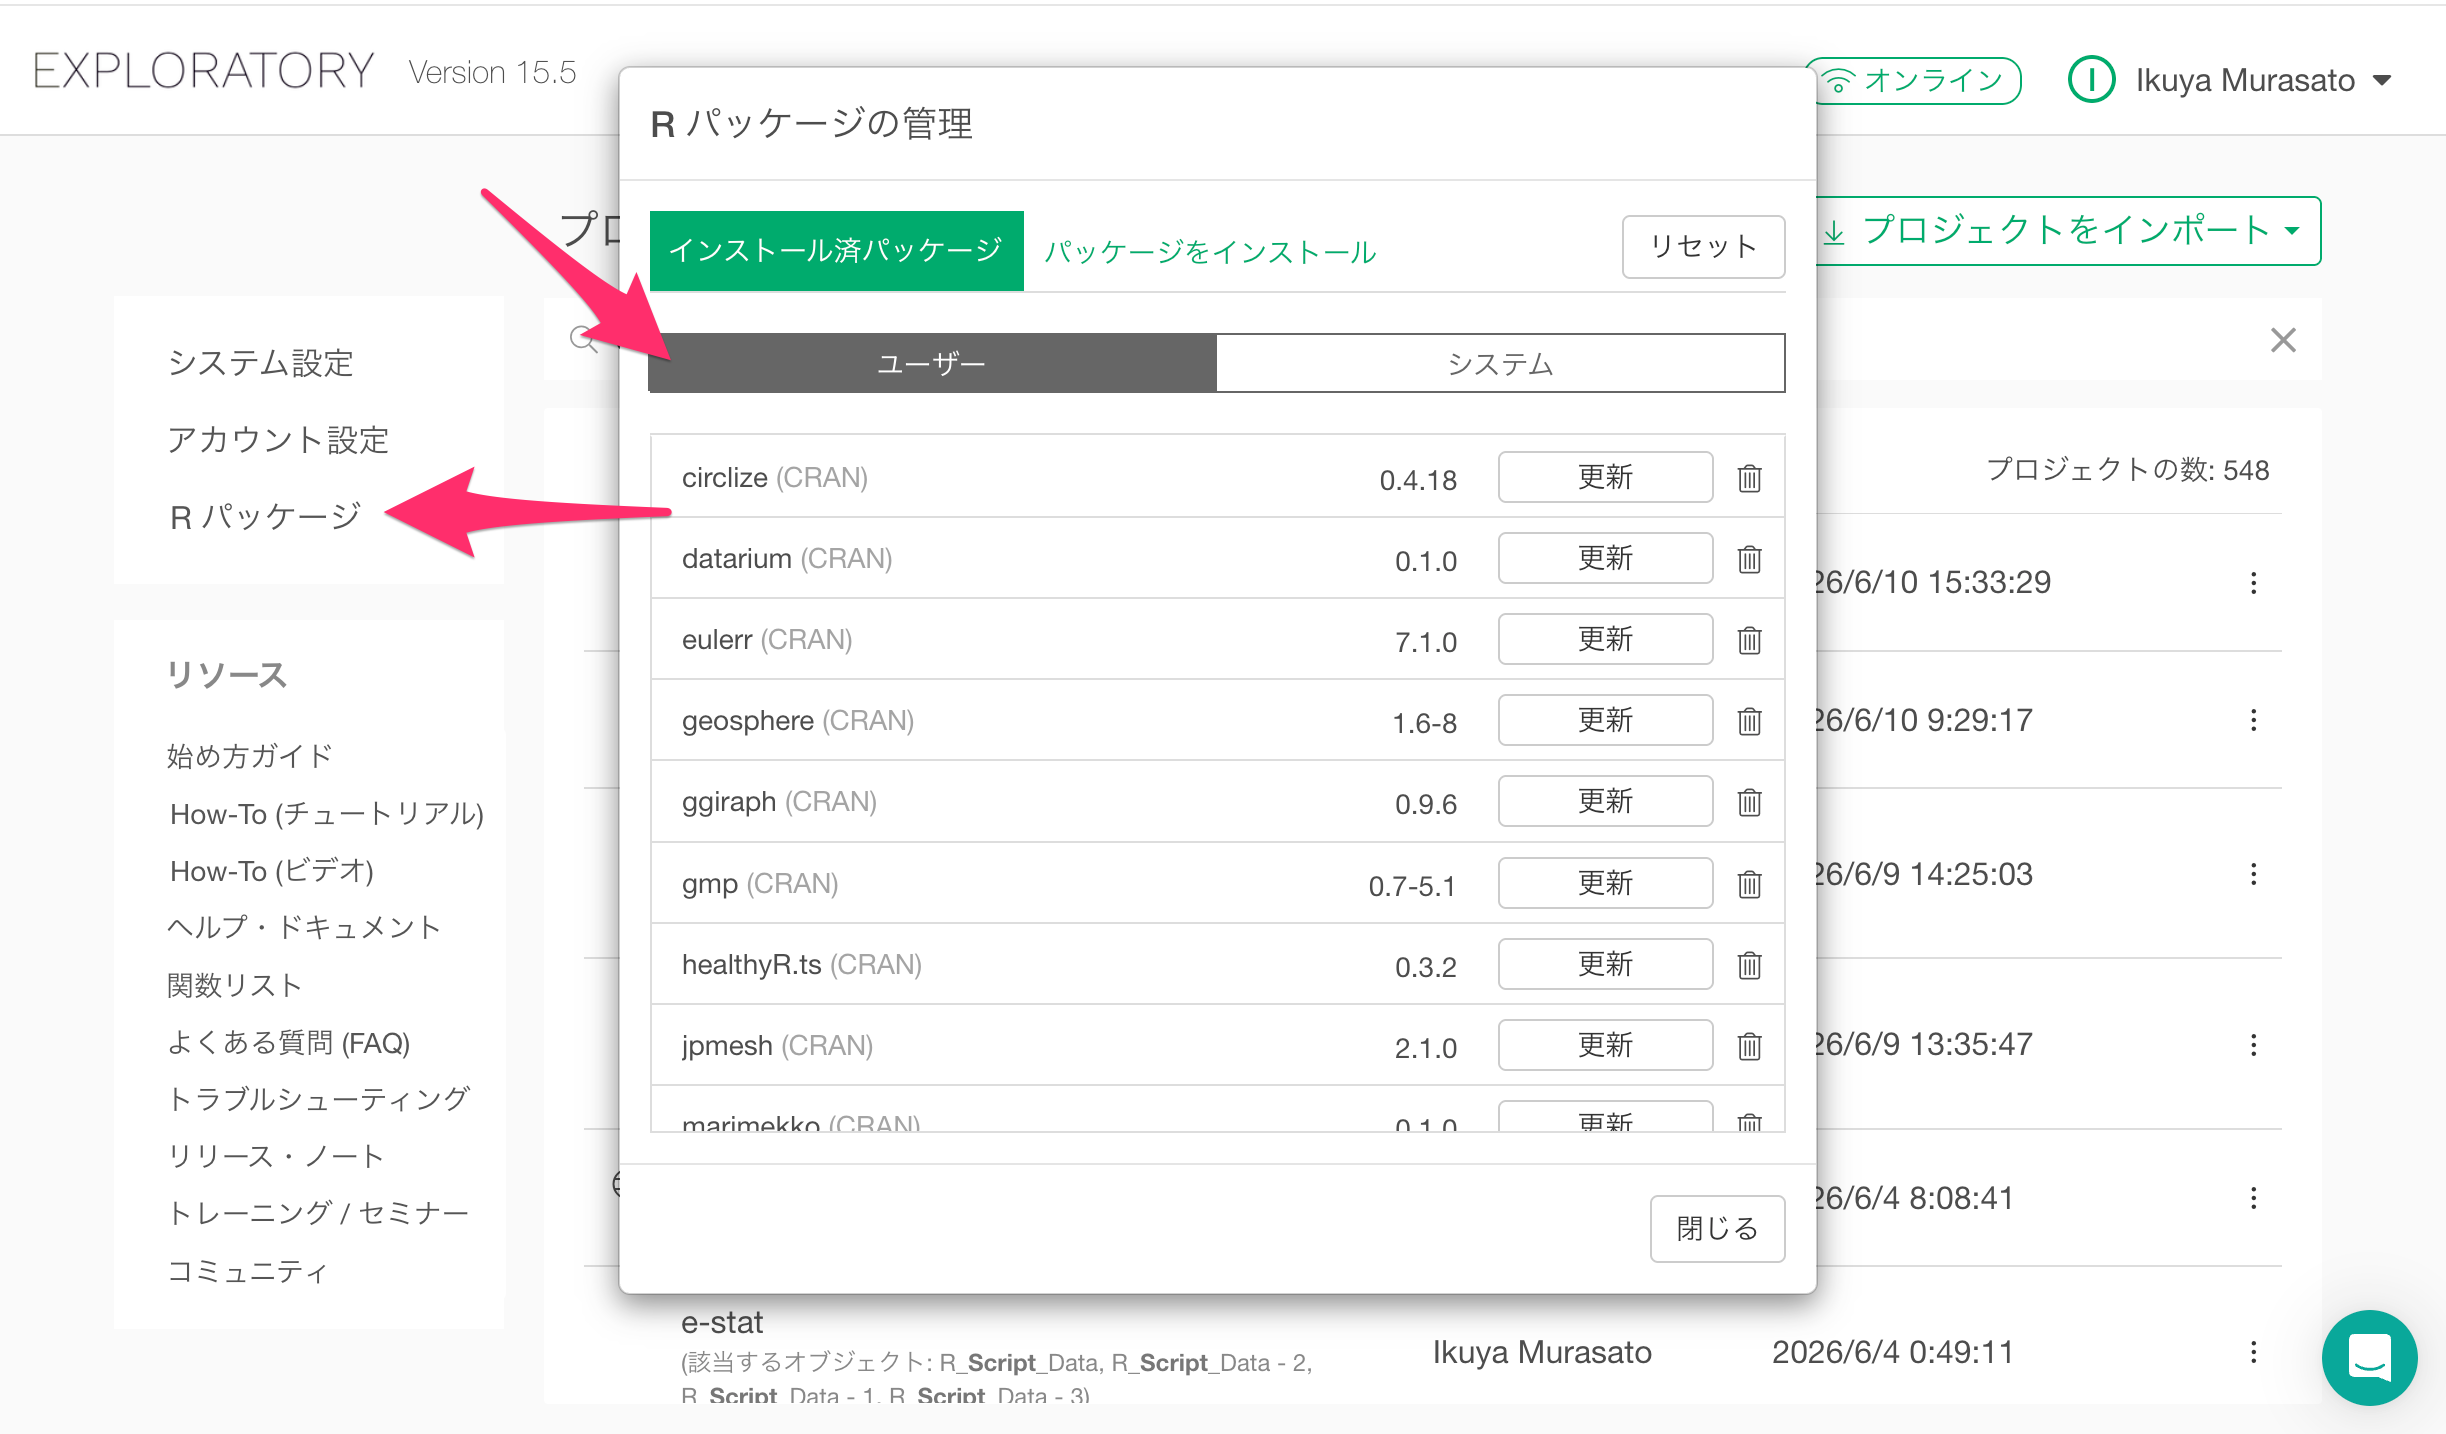Viewport: 2446px width, 1434px height.
Task: Open the リリース・ノート link
Action: pos(275,1156)
